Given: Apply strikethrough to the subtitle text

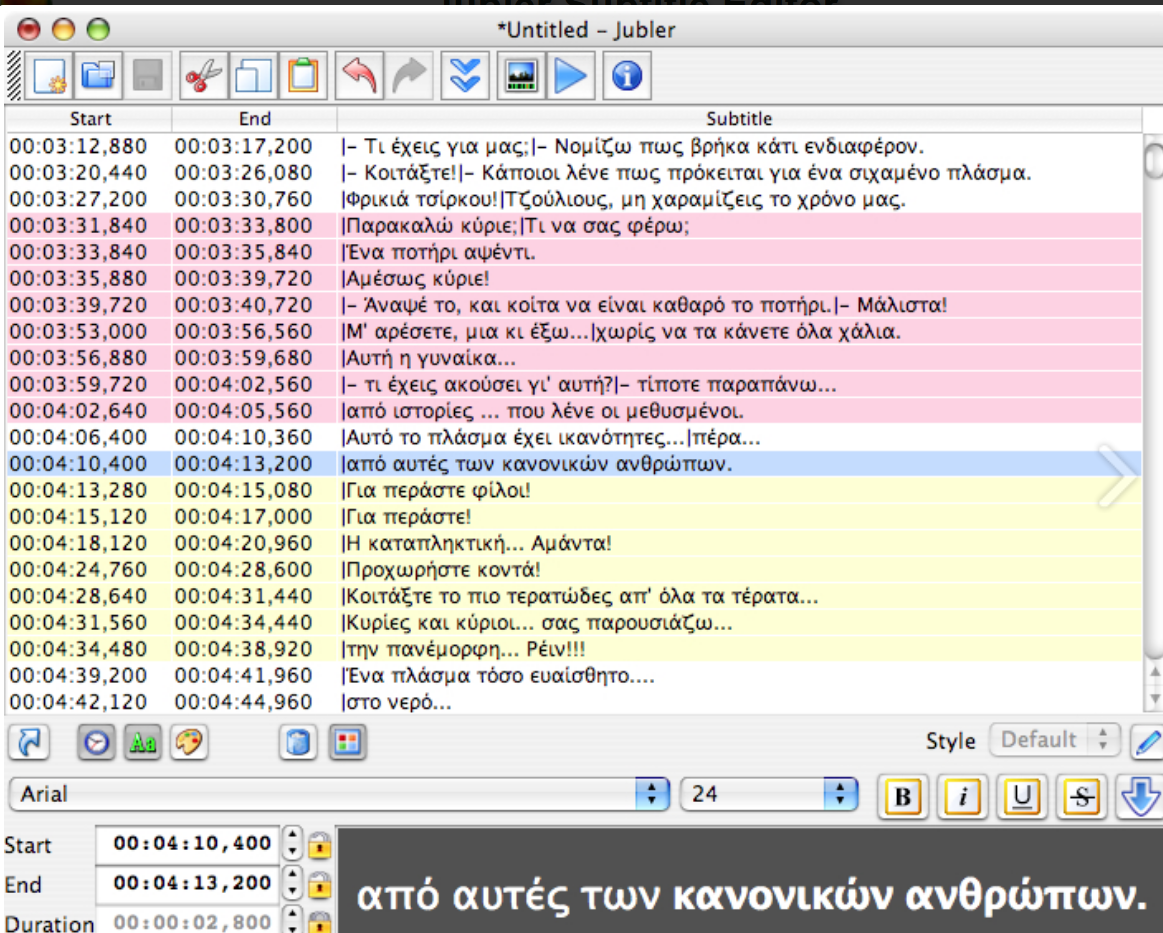Looking at the screenshot, I should coord(1080,797).
